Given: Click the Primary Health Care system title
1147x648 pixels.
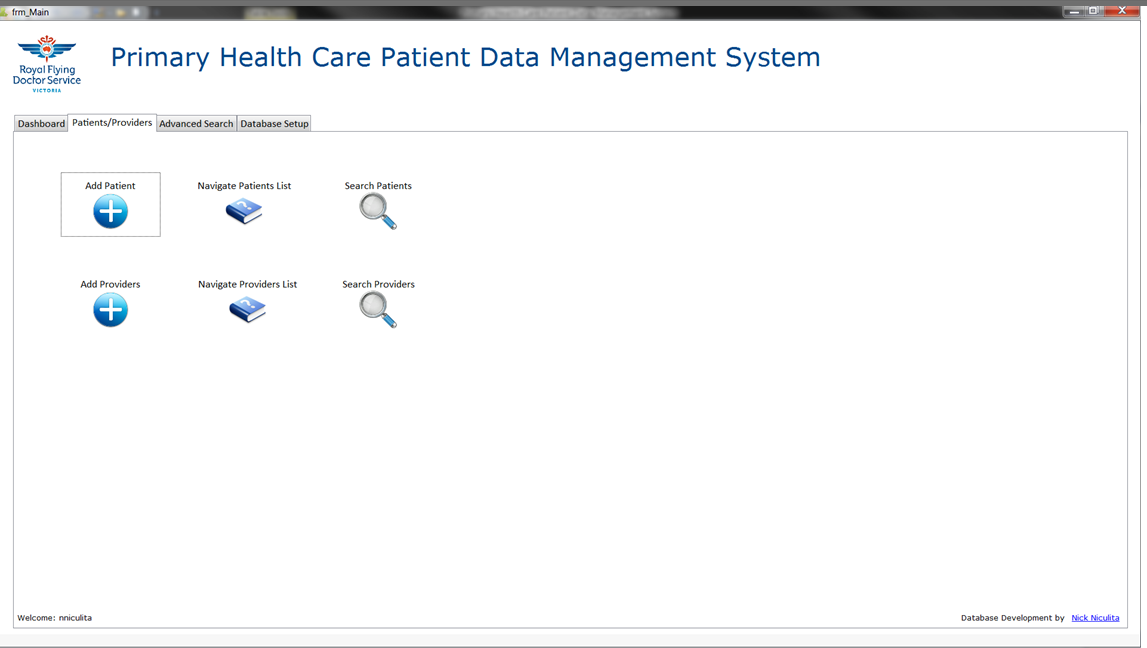Looking at the screenshot, I should point(465,57).
